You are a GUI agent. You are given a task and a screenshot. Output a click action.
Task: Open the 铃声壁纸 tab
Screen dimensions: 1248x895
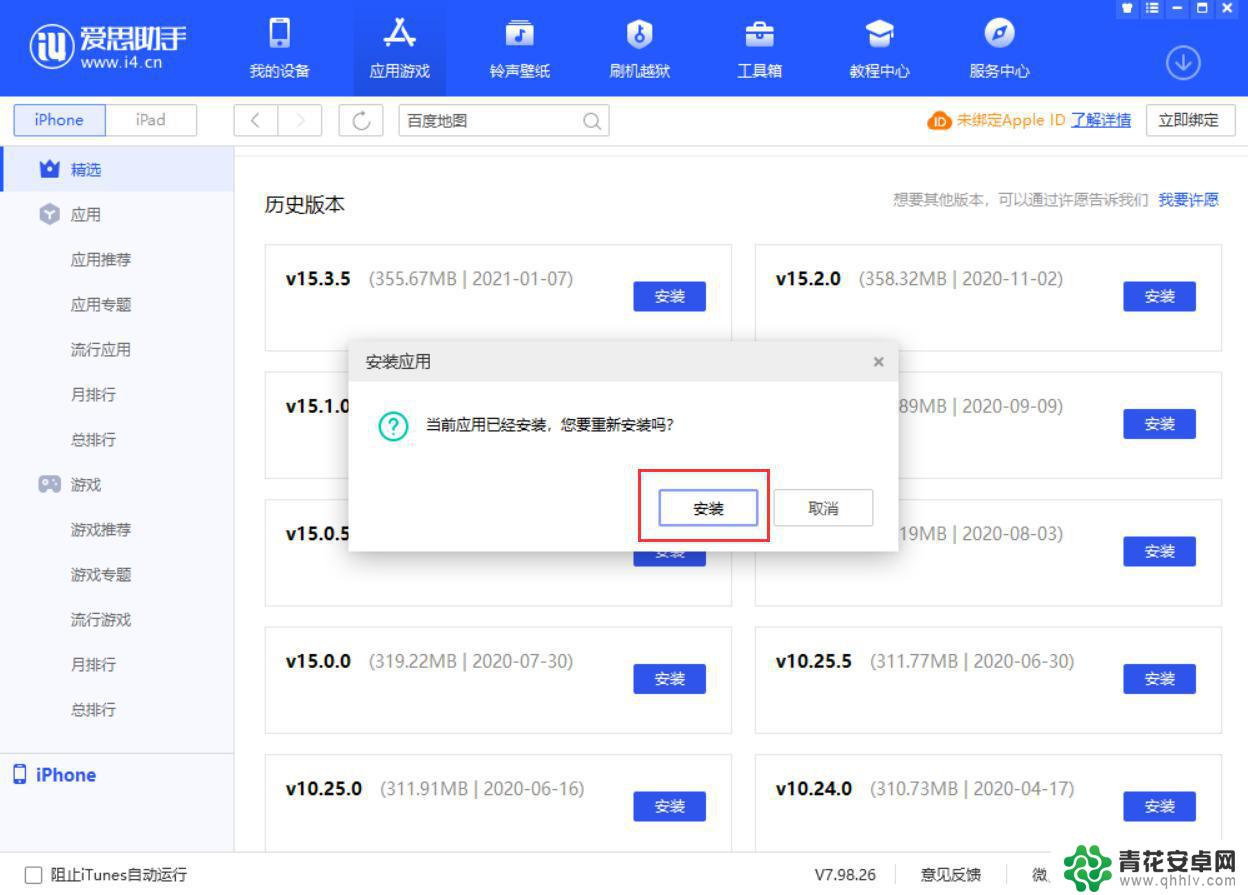tap(519, 48)
